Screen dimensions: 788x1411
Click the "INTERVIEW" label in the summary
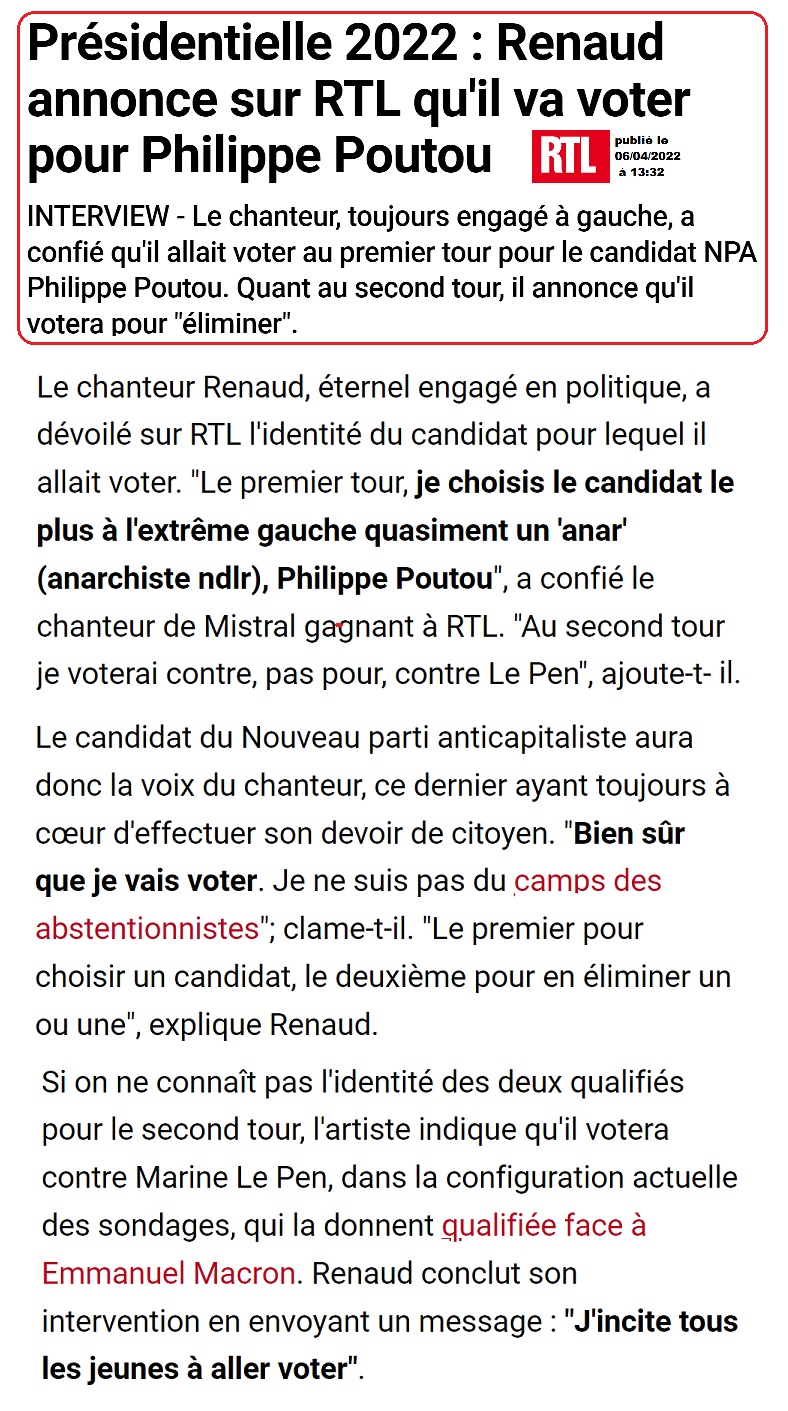[x=99, y=217]
